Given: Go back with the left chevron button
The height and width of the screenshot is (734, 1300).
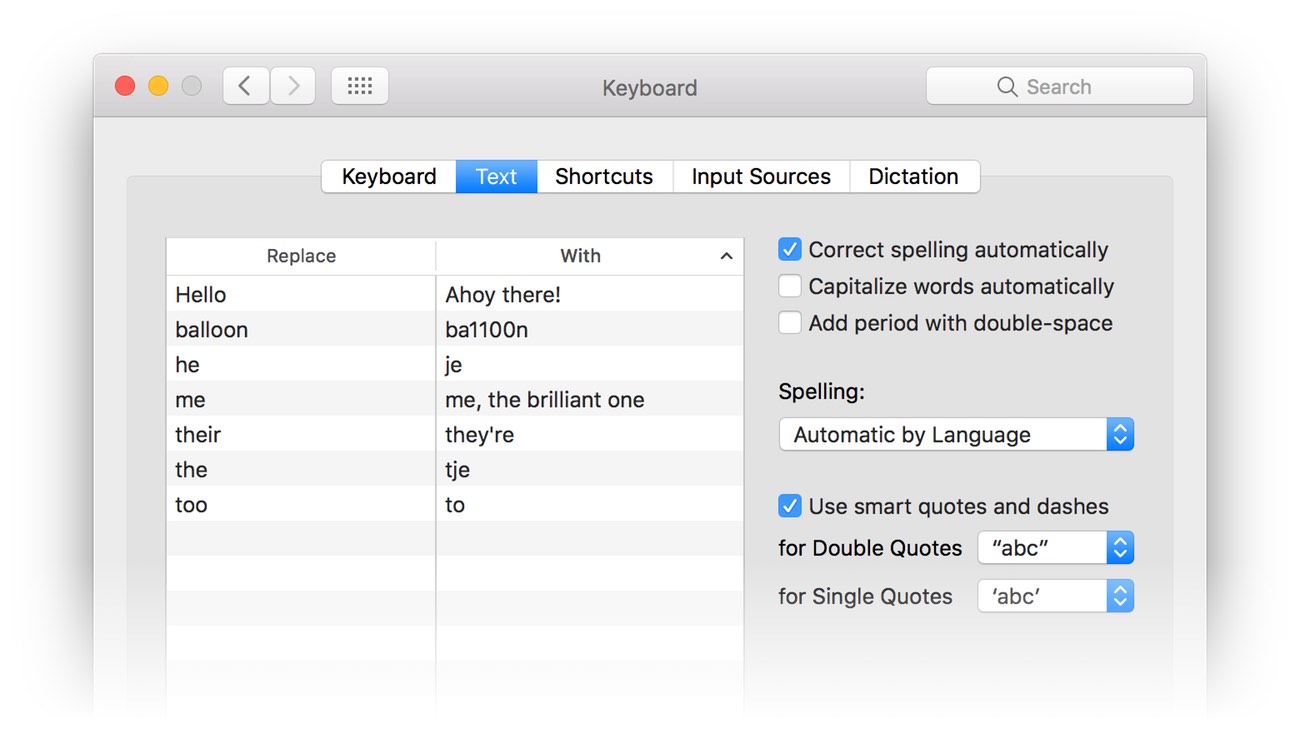Looking at the screenshot, I should coord(245,87).
